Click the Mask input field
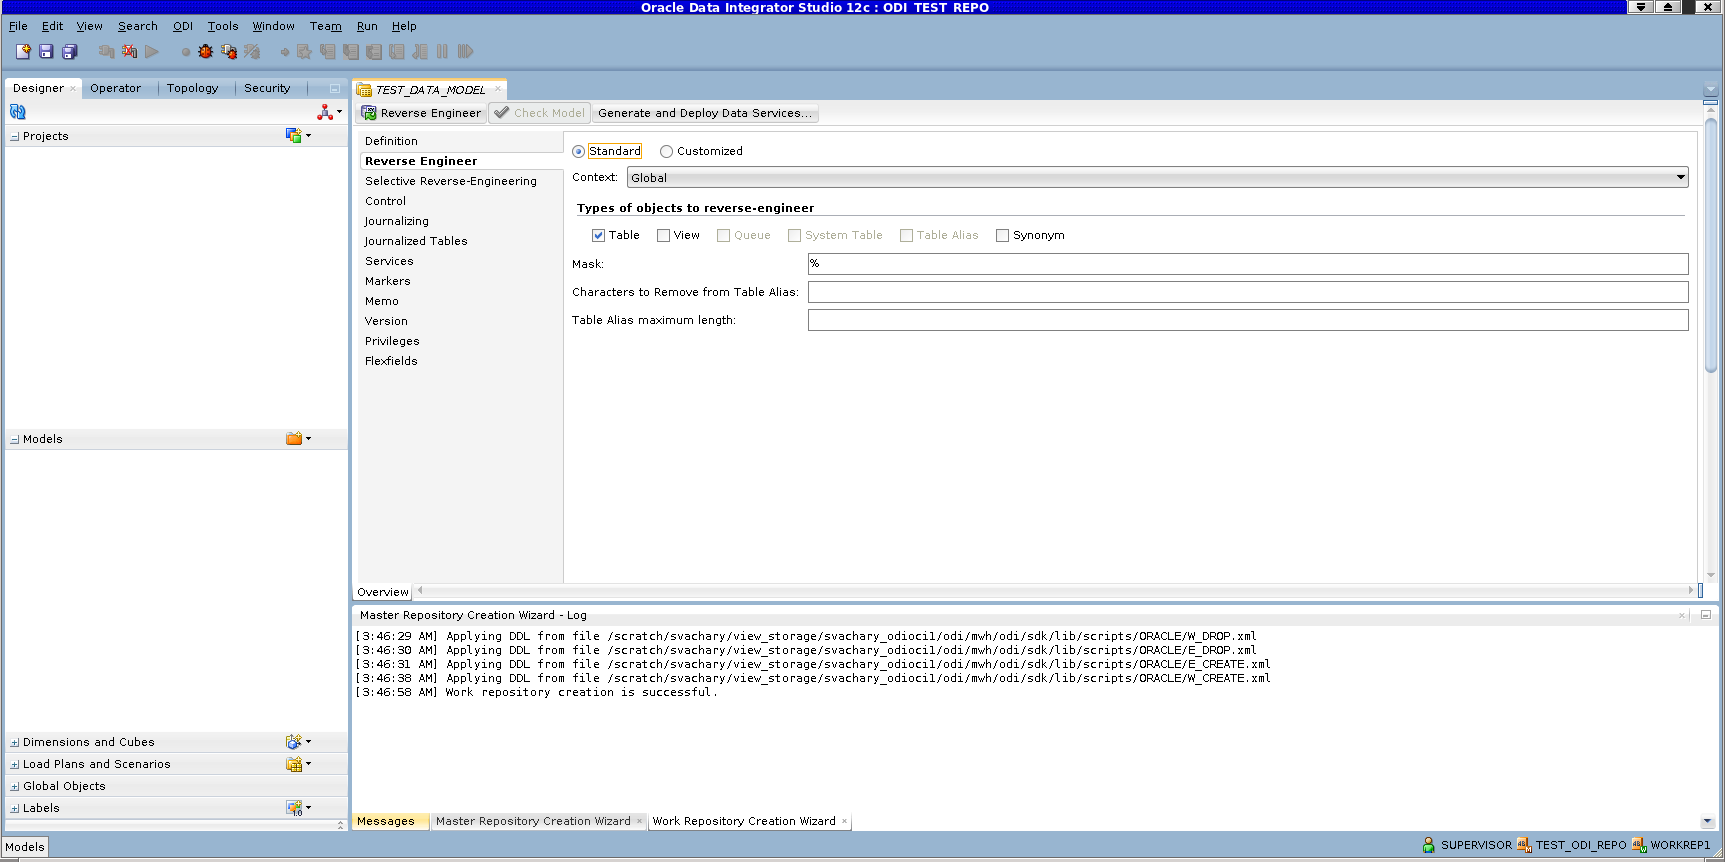1725x862 pixels. tap(1248, 264)
